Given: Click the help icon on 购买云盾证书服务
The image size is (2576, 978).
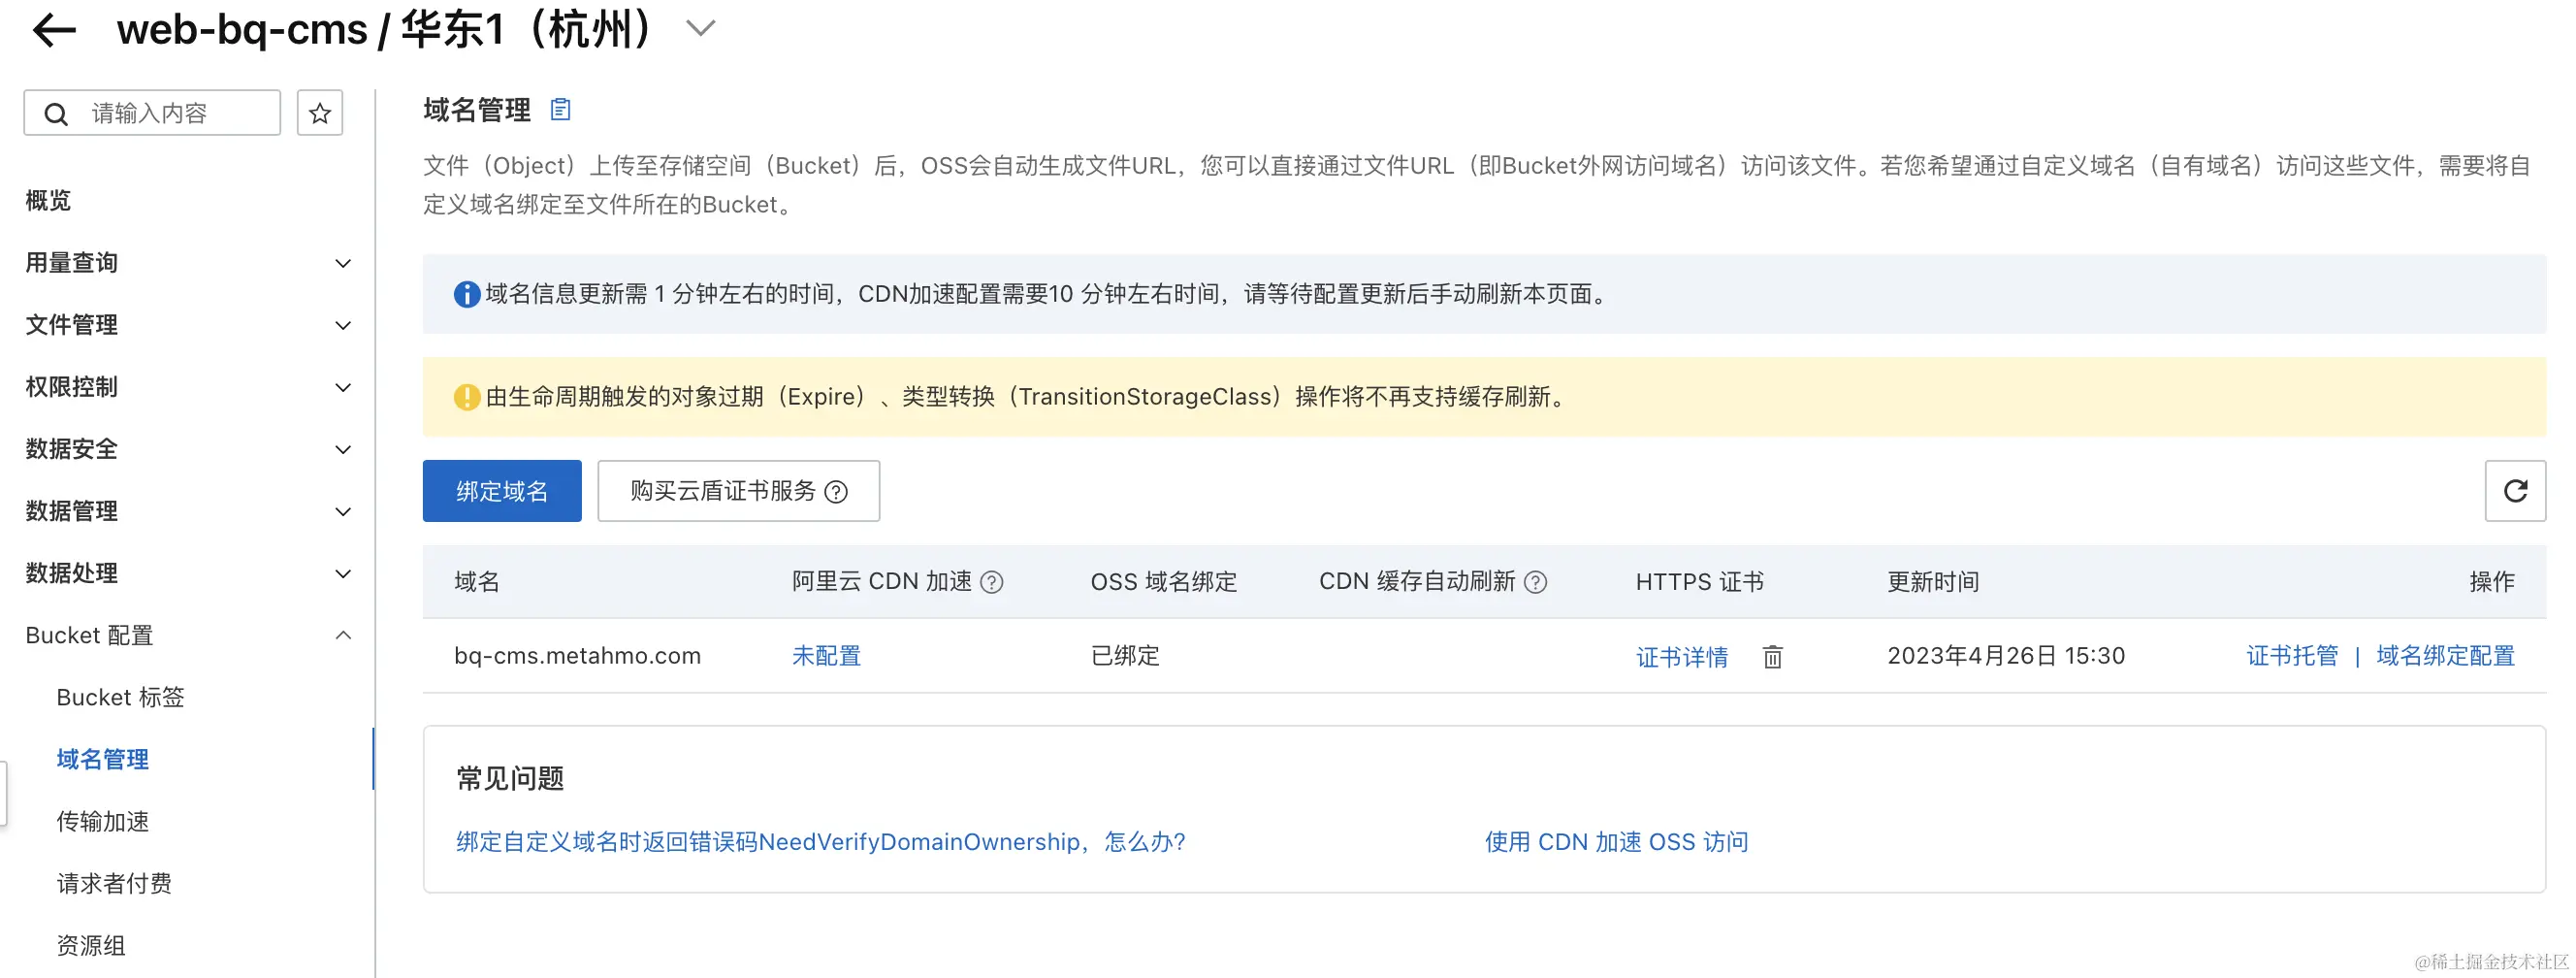Looking at the screenshot, I should pyautogui.click(x=838, y=491).
